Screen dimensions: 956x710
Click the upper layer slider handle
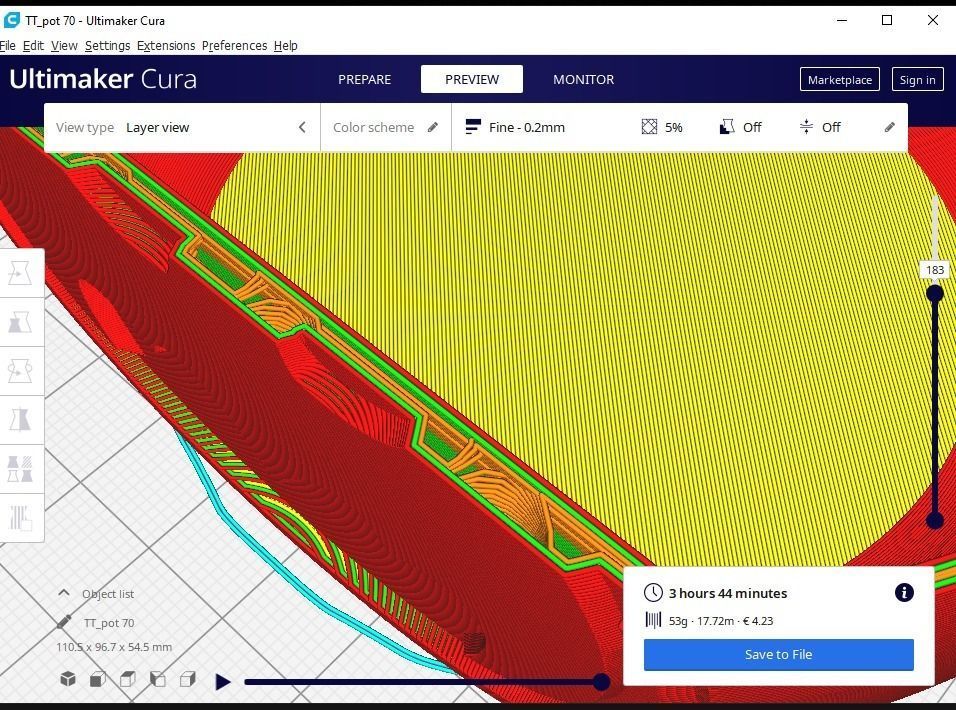click(x=935, y=294)
